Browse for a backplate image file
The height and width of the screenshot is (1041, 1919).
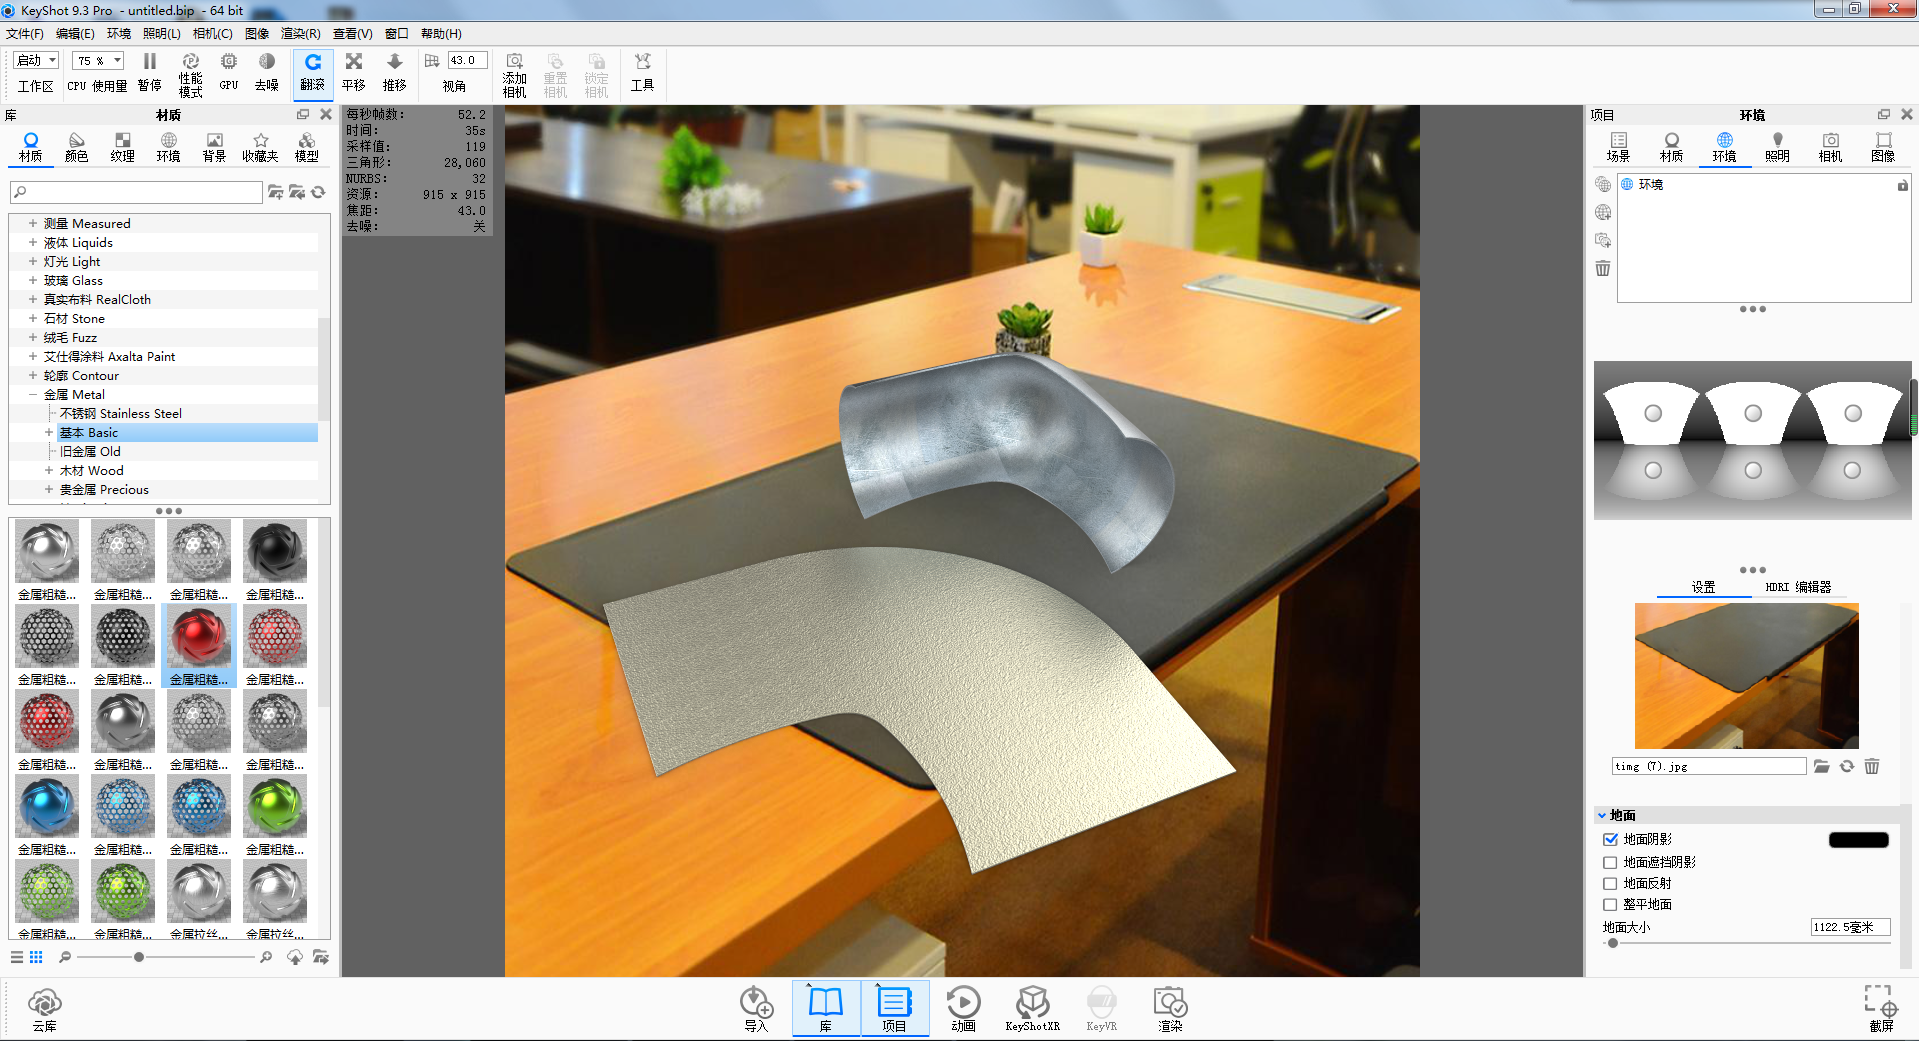[x=1821, y=766]
